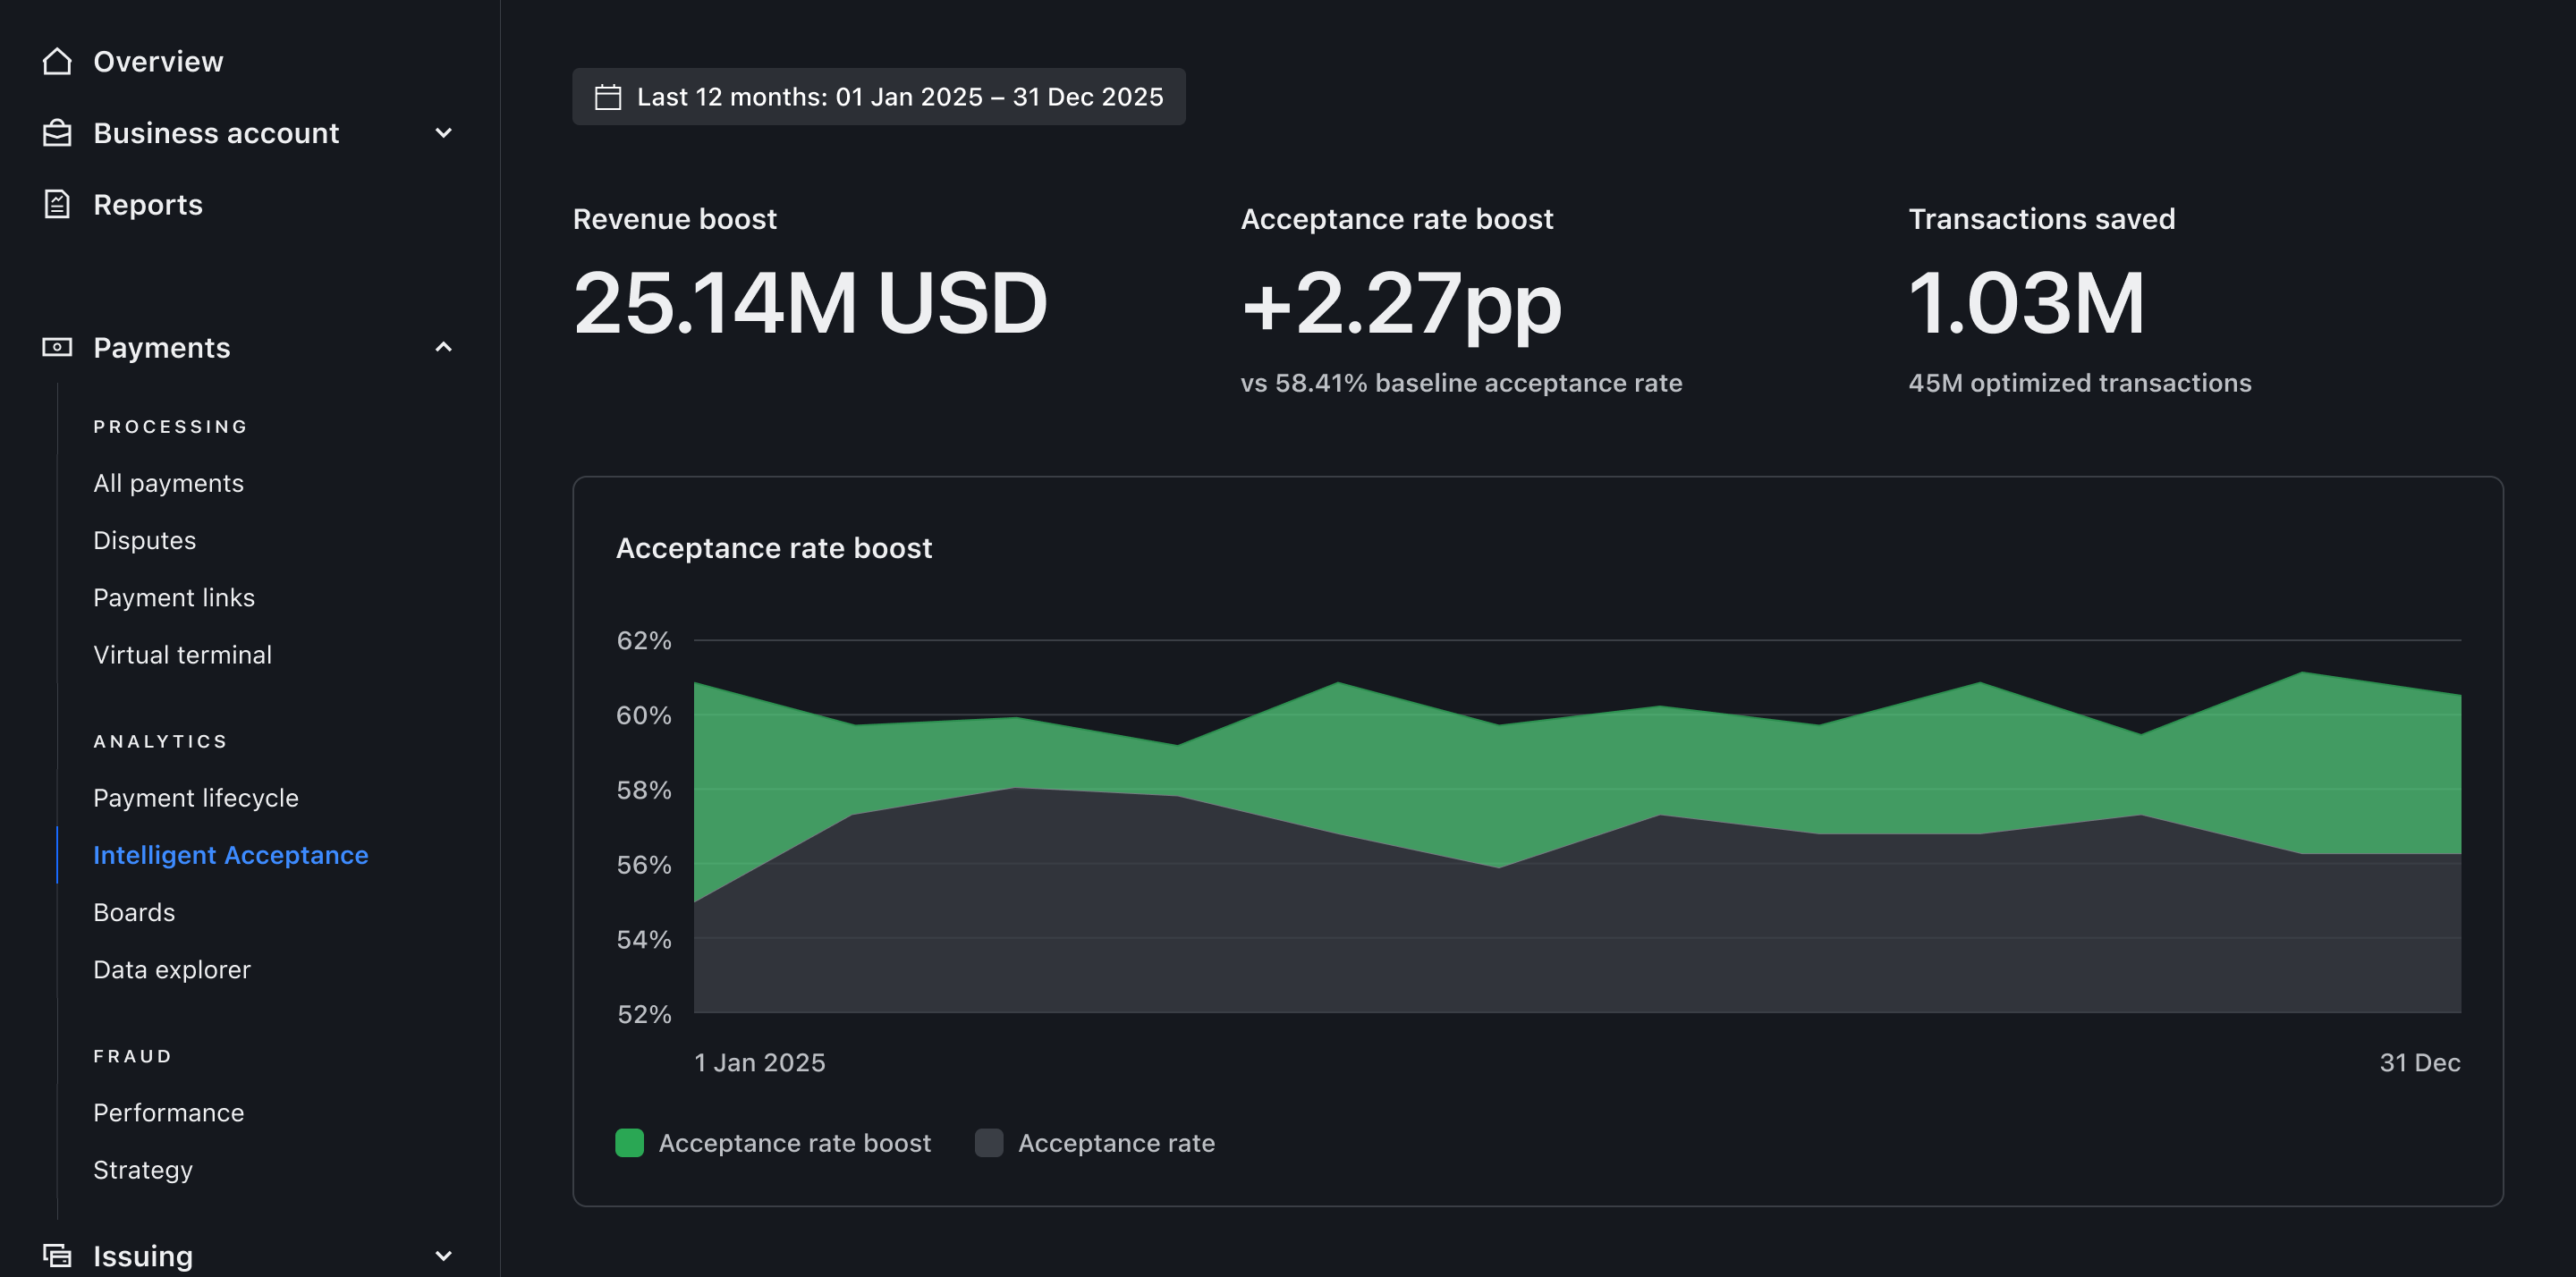The height and width of the screenshot is (1277, 2576).
Task: Expand the Issuing section chevron
Action: [444, 1255]
